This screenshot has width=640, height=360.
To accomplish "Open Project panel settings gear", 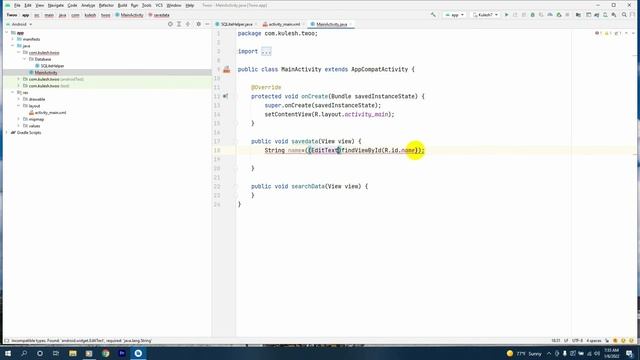I will (x=198, y=24).
